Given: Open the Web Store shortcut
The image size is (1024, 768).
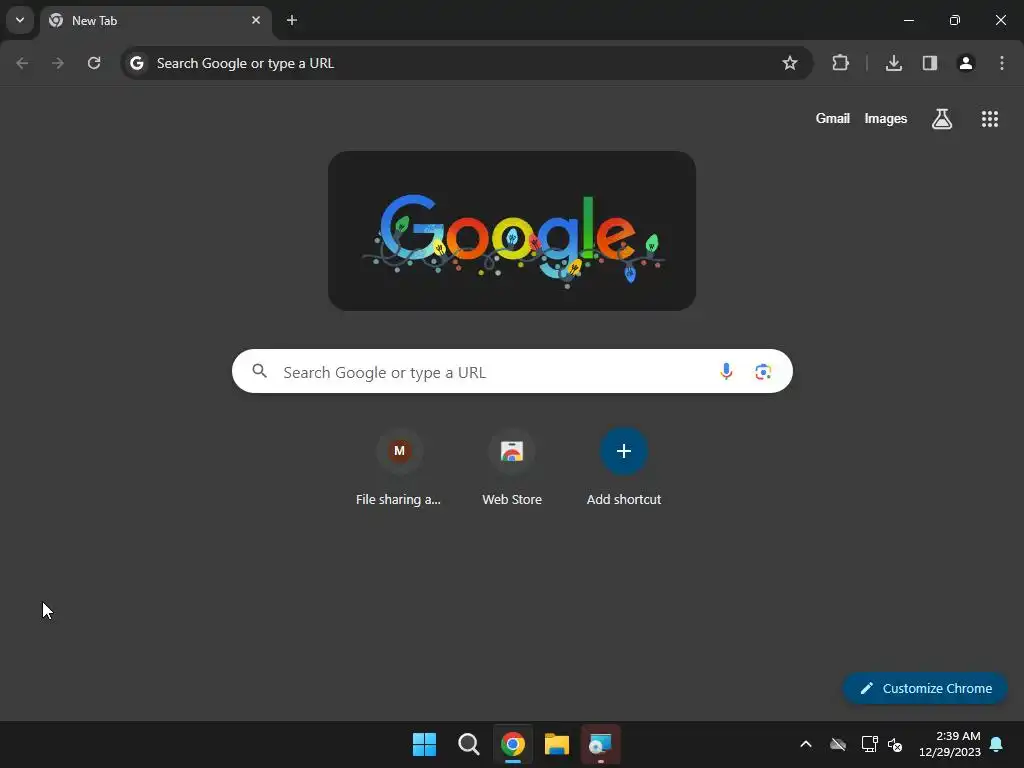Looking at the screenshot, I should 512,468.
